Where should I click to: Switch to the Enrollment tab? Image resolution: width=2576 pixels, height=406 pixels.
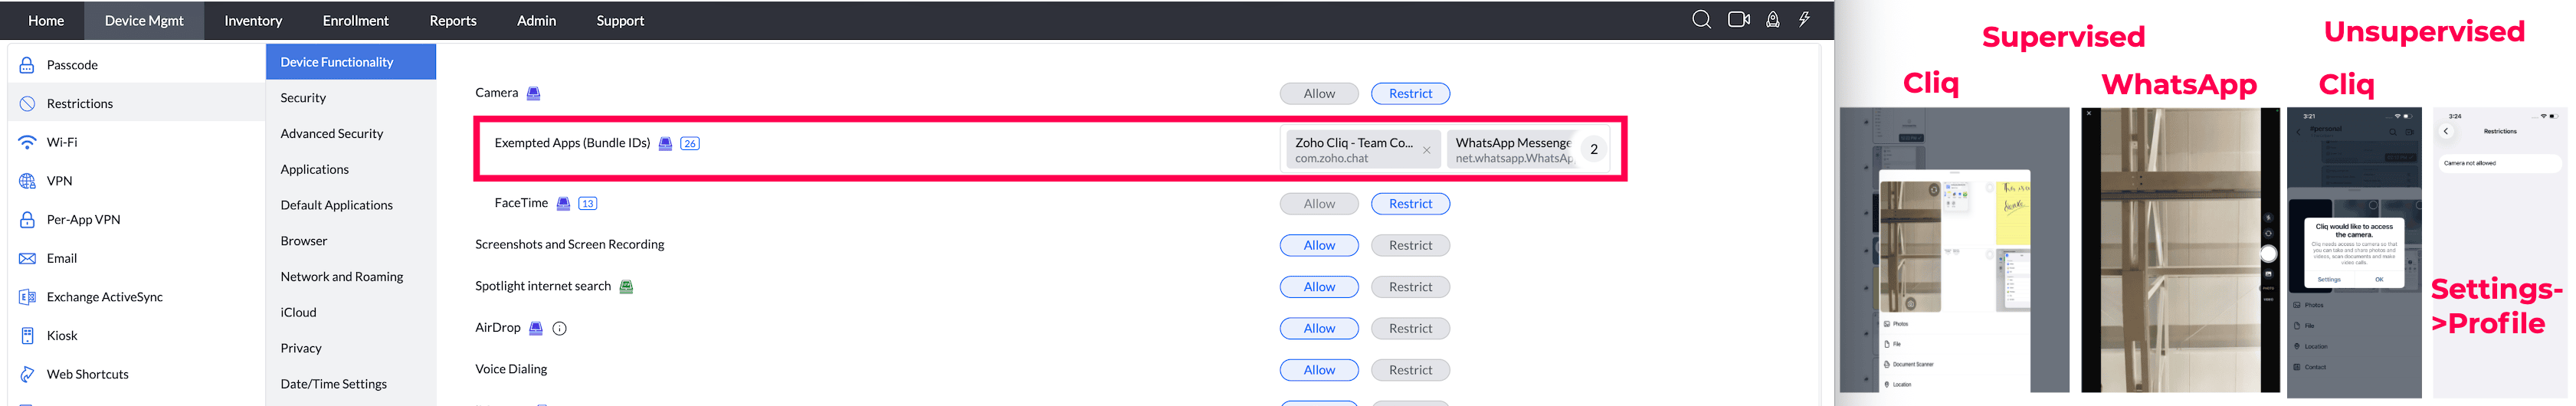[355, 21]
